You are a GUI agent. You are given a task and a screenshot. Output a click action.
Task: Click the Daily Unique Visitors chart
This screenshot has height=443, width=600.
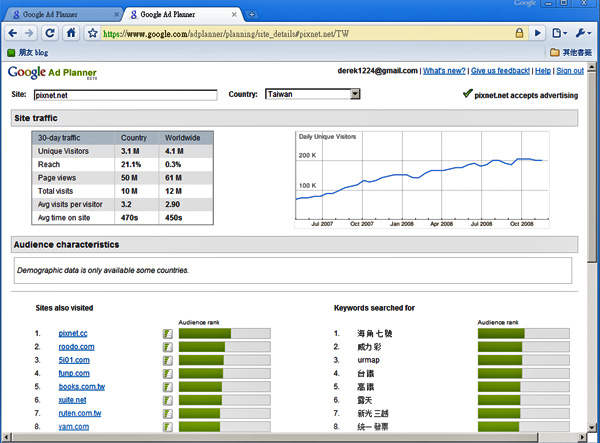(422, 180)
